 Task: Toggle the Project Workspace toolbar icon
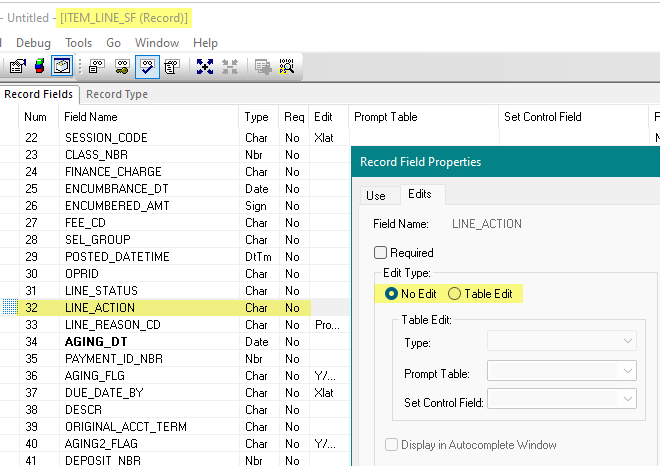coord(61,67)
